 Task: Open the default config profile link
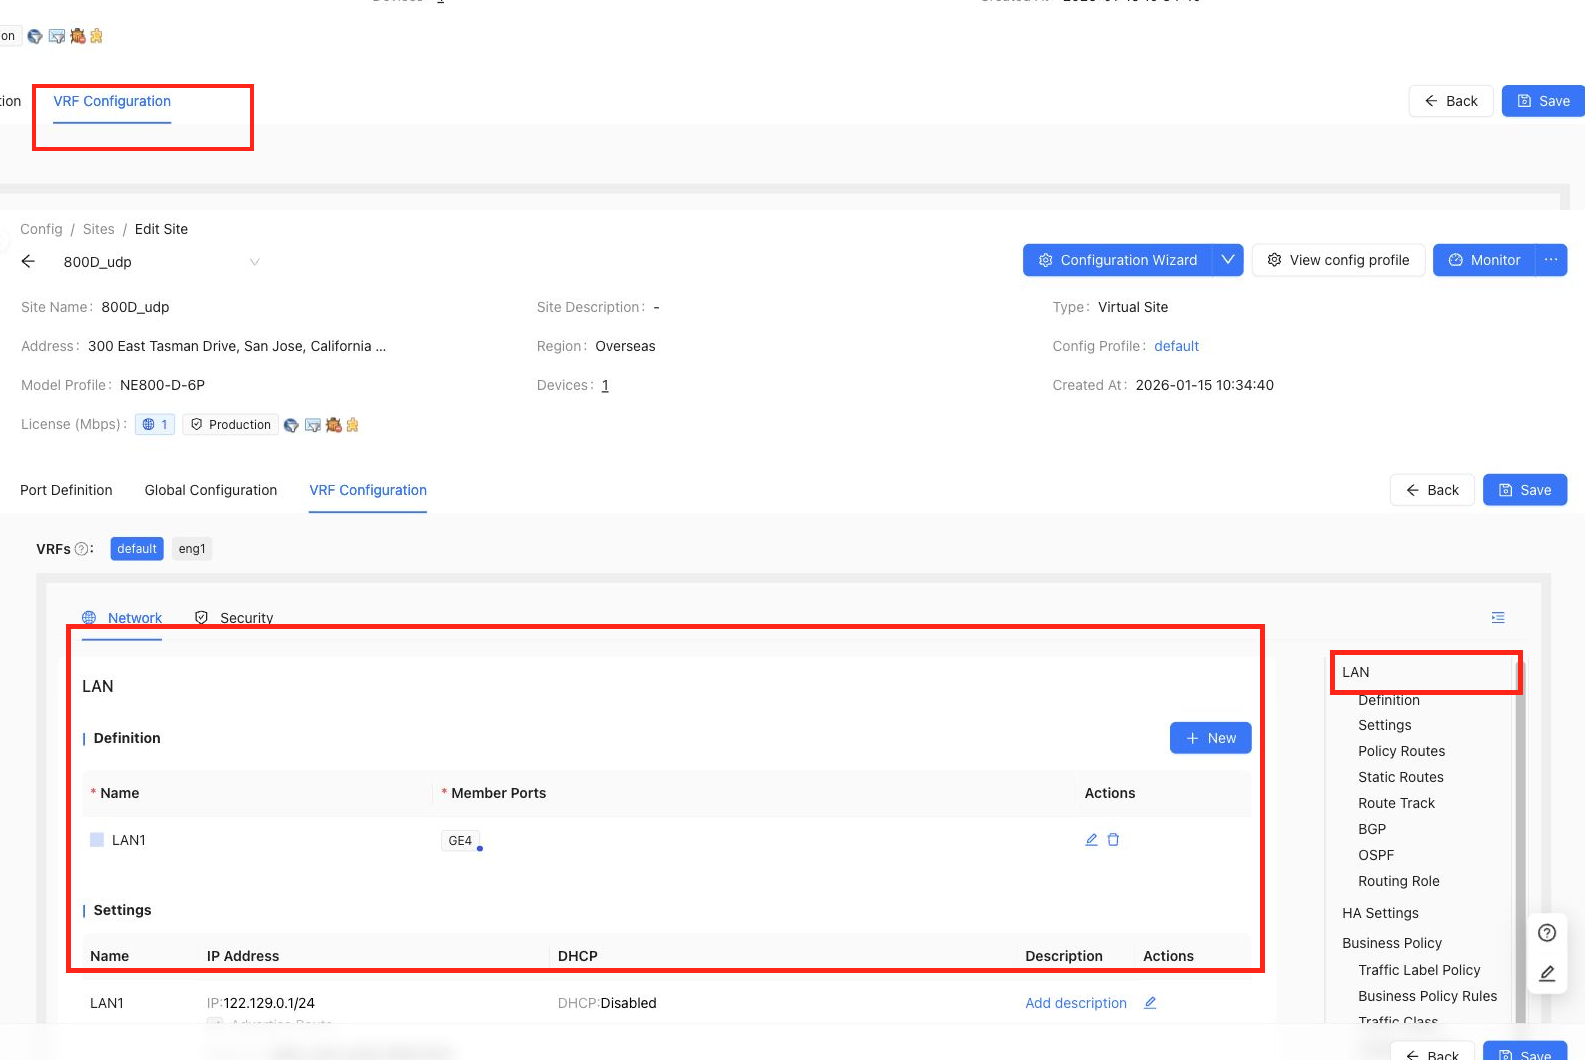click(x=1176, y=346)
